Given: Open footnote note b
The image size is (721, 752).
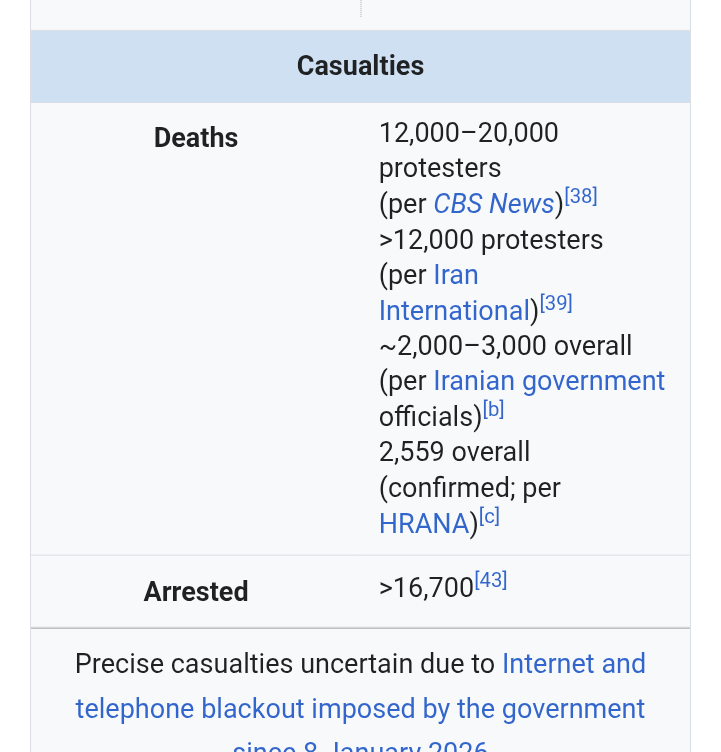Looking at the screenshot, I should click(493, 409).
